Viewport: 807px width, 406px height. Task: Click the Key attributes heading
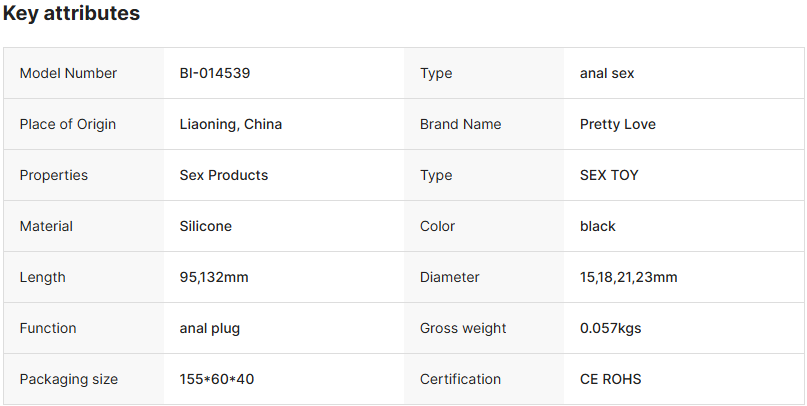(71, 14)
